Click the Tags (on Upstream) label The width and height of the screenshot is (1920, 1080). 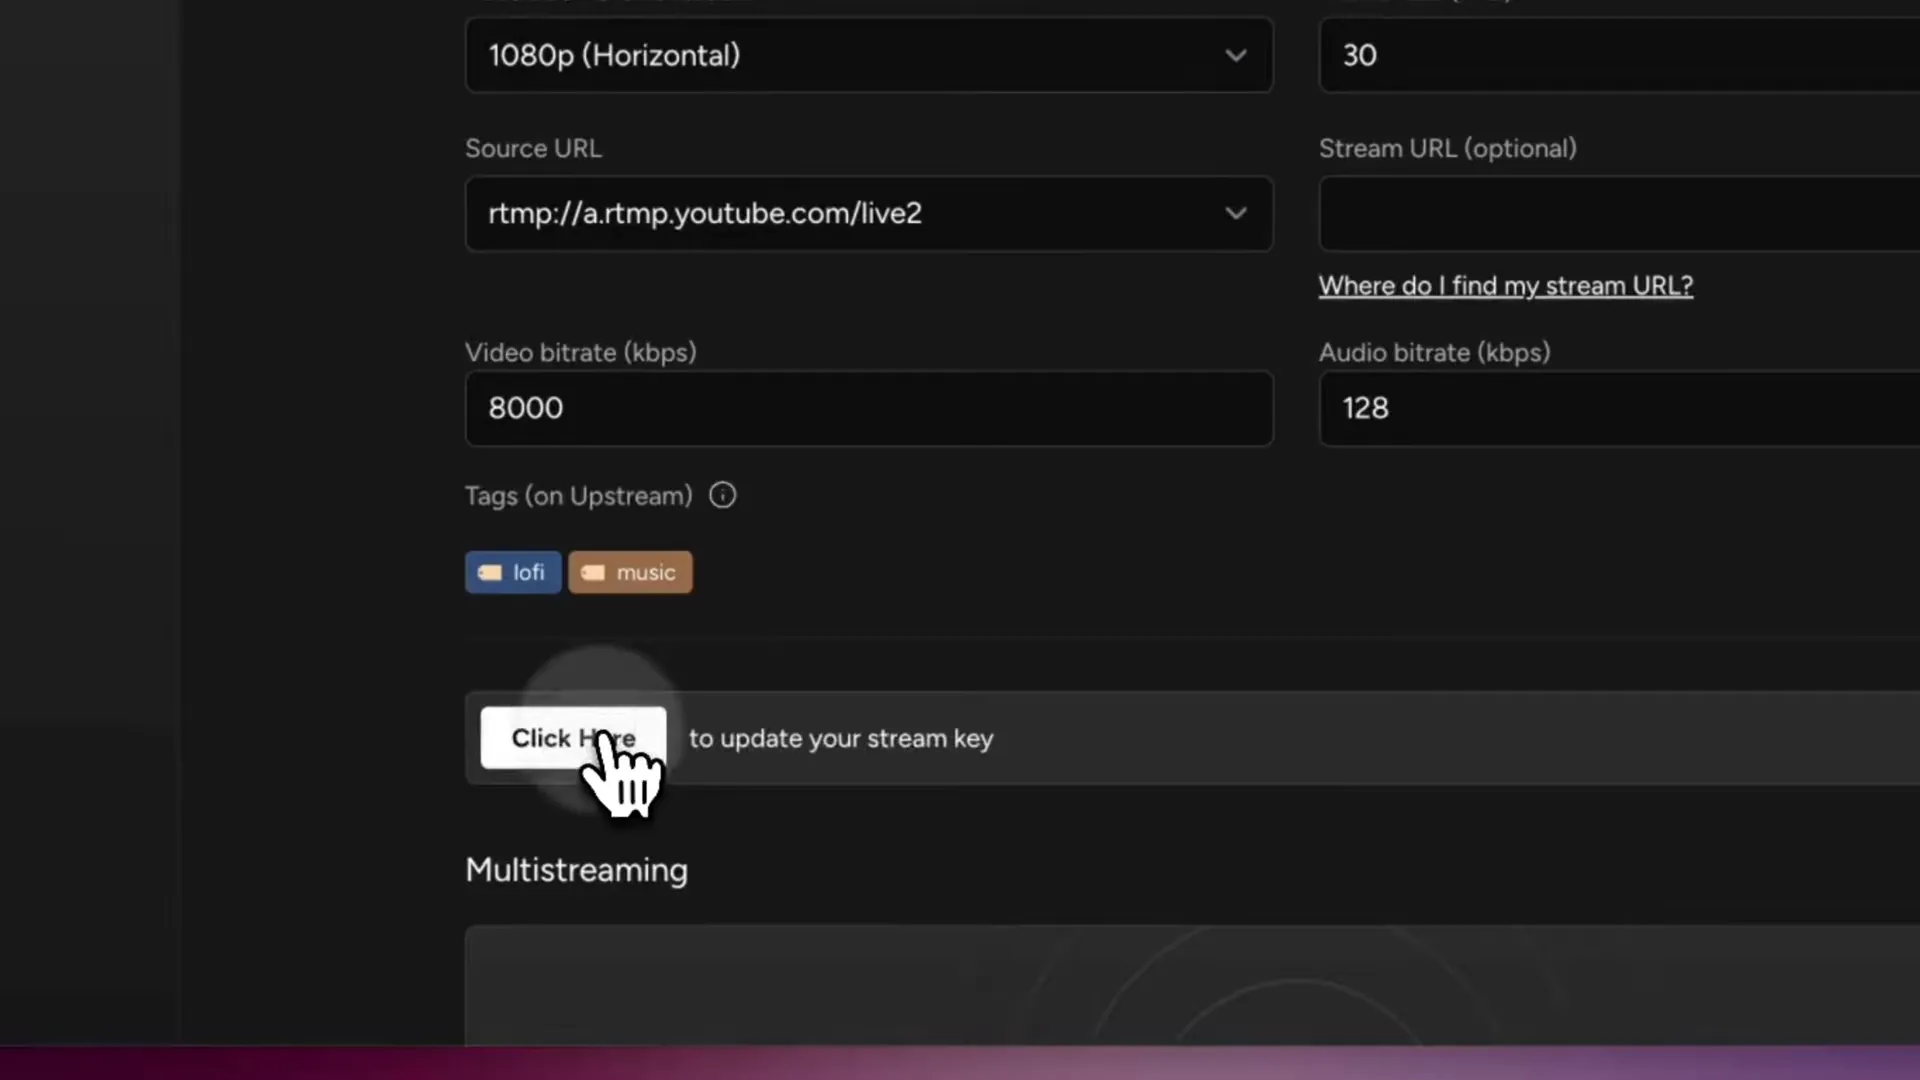click(578, 496)
